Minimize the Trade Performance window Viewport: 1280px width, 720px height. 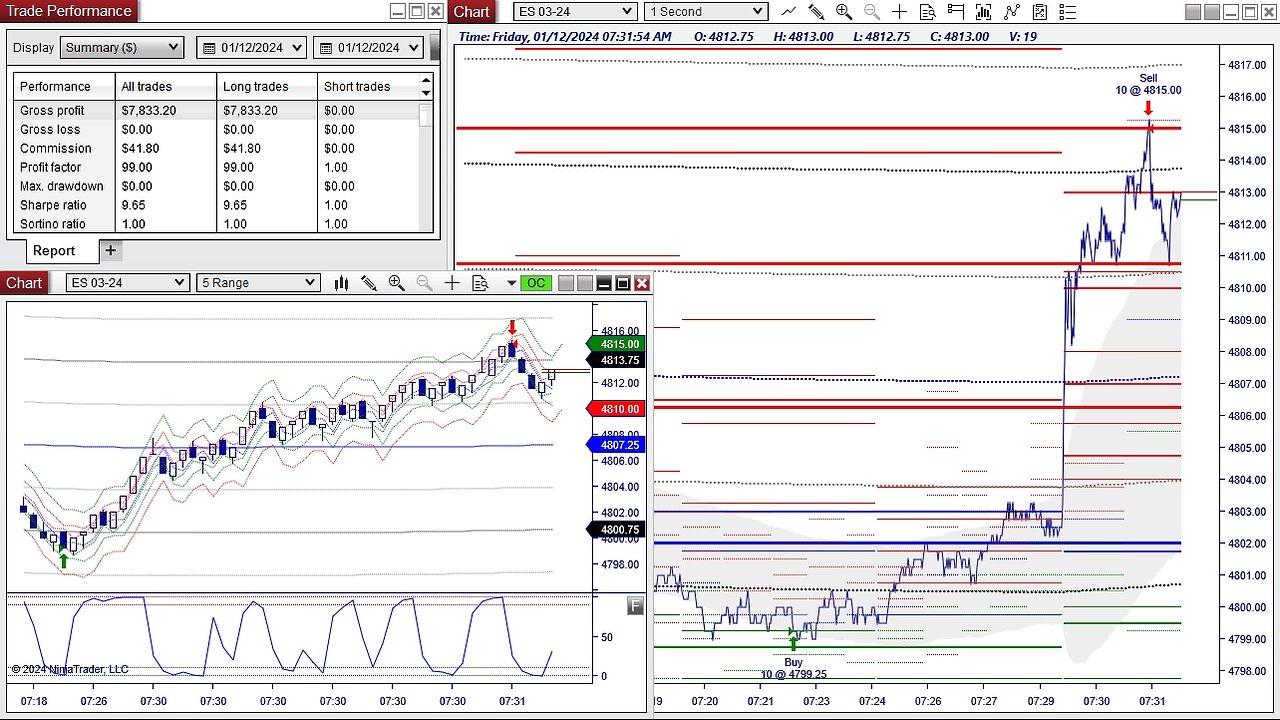tap(397, 12)
